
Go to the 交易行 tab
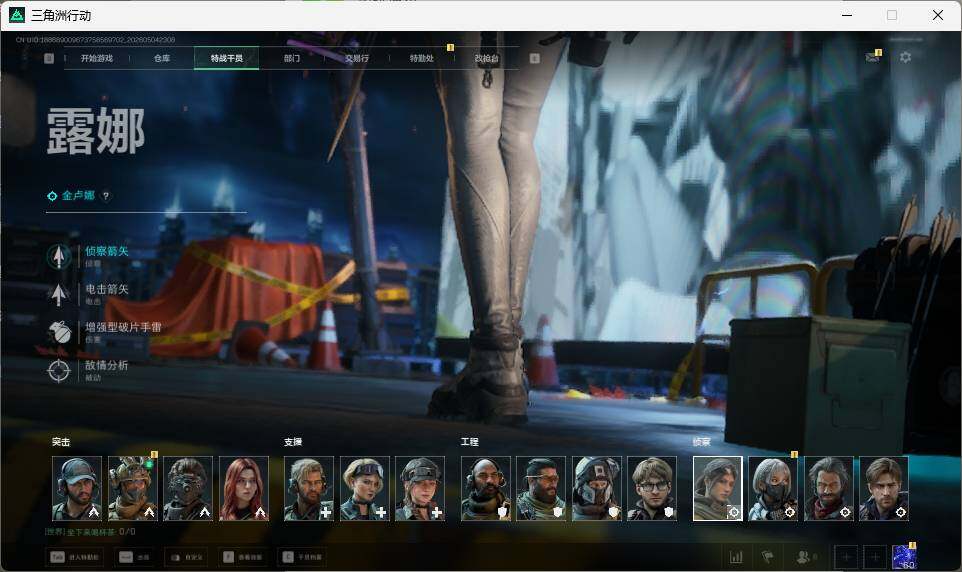(x=356, y=58)
